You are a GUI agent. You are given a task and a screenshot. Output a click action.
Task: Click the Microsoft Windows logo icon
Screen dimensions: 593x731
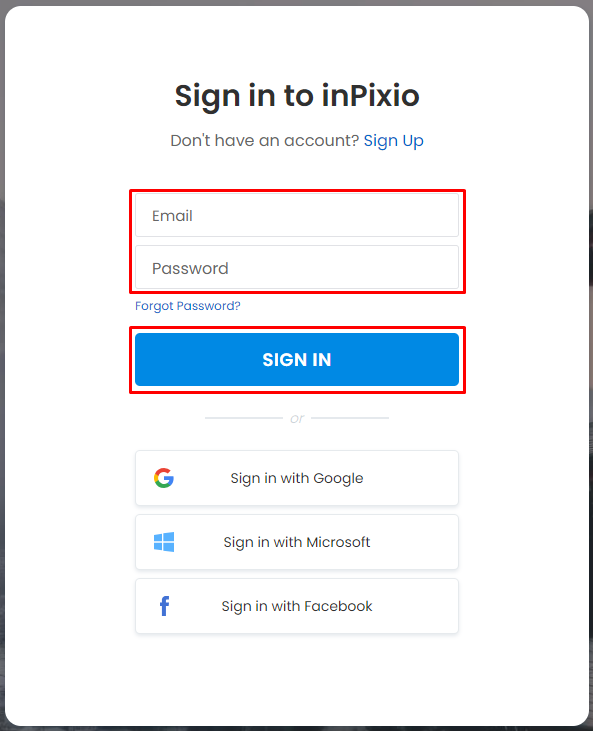pyautogui.click(x=164, y=542)
